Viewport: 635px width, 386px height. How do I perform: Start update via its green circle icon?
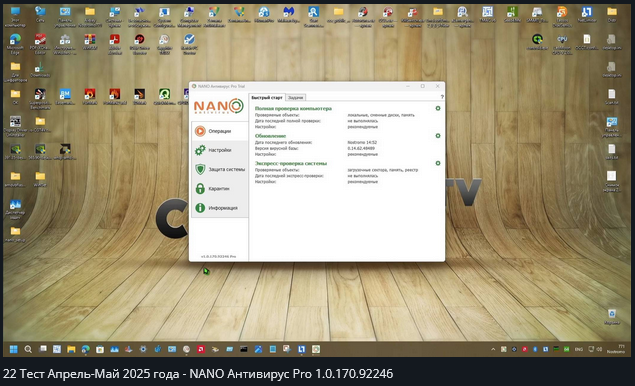coord(438,136)
